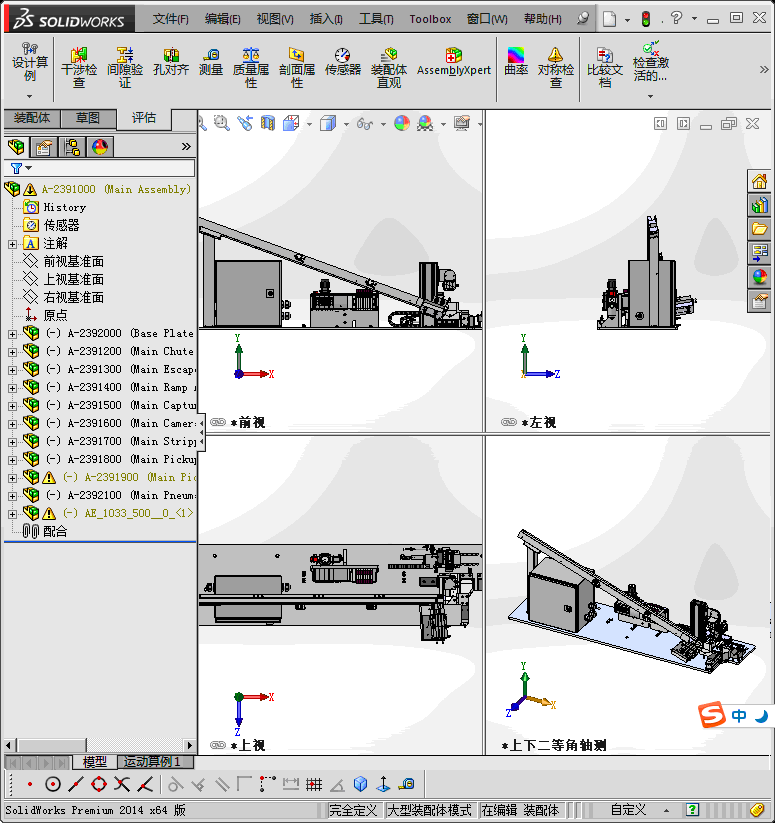The image size is (775, 823).
Task: Expand the 注解 (Annotations) tree node
Action: (x=12, y=244)
